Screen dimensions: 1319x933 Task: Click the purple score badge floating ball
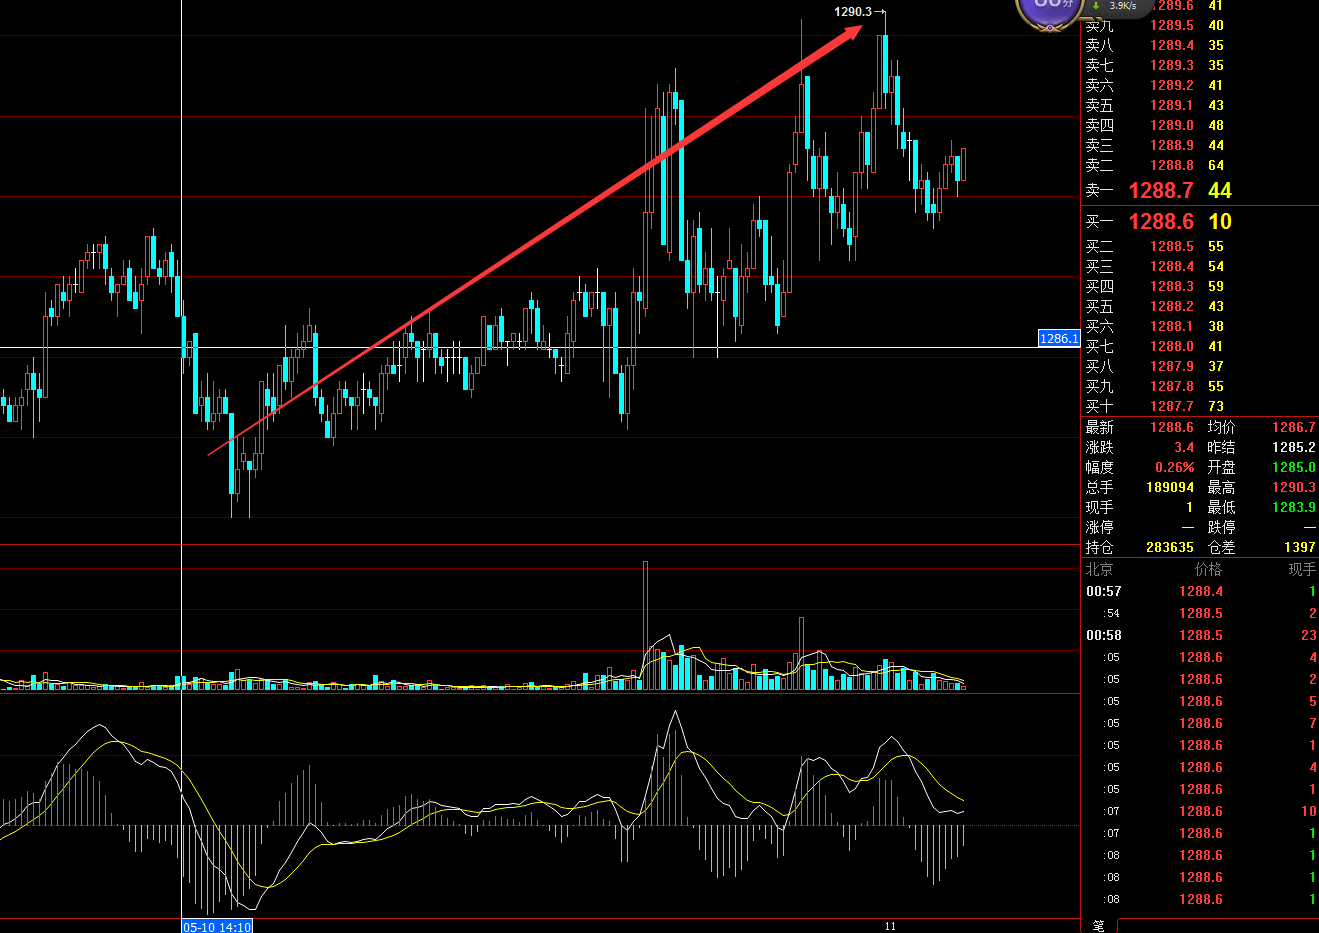(x=1050, y=10)
